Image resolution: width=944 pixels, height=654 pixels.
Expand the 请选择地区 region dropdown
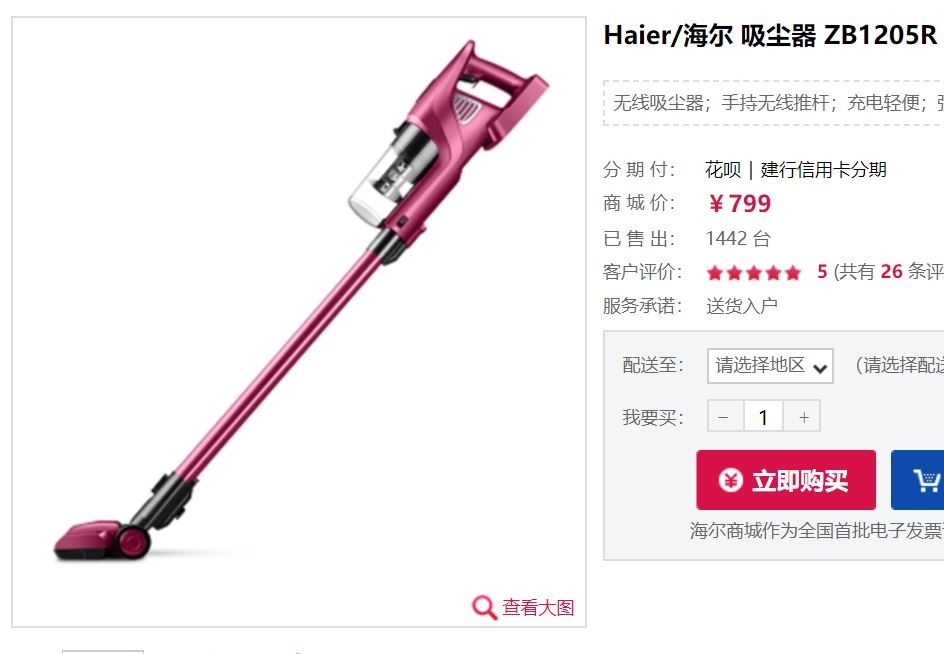tap(770, 366)
